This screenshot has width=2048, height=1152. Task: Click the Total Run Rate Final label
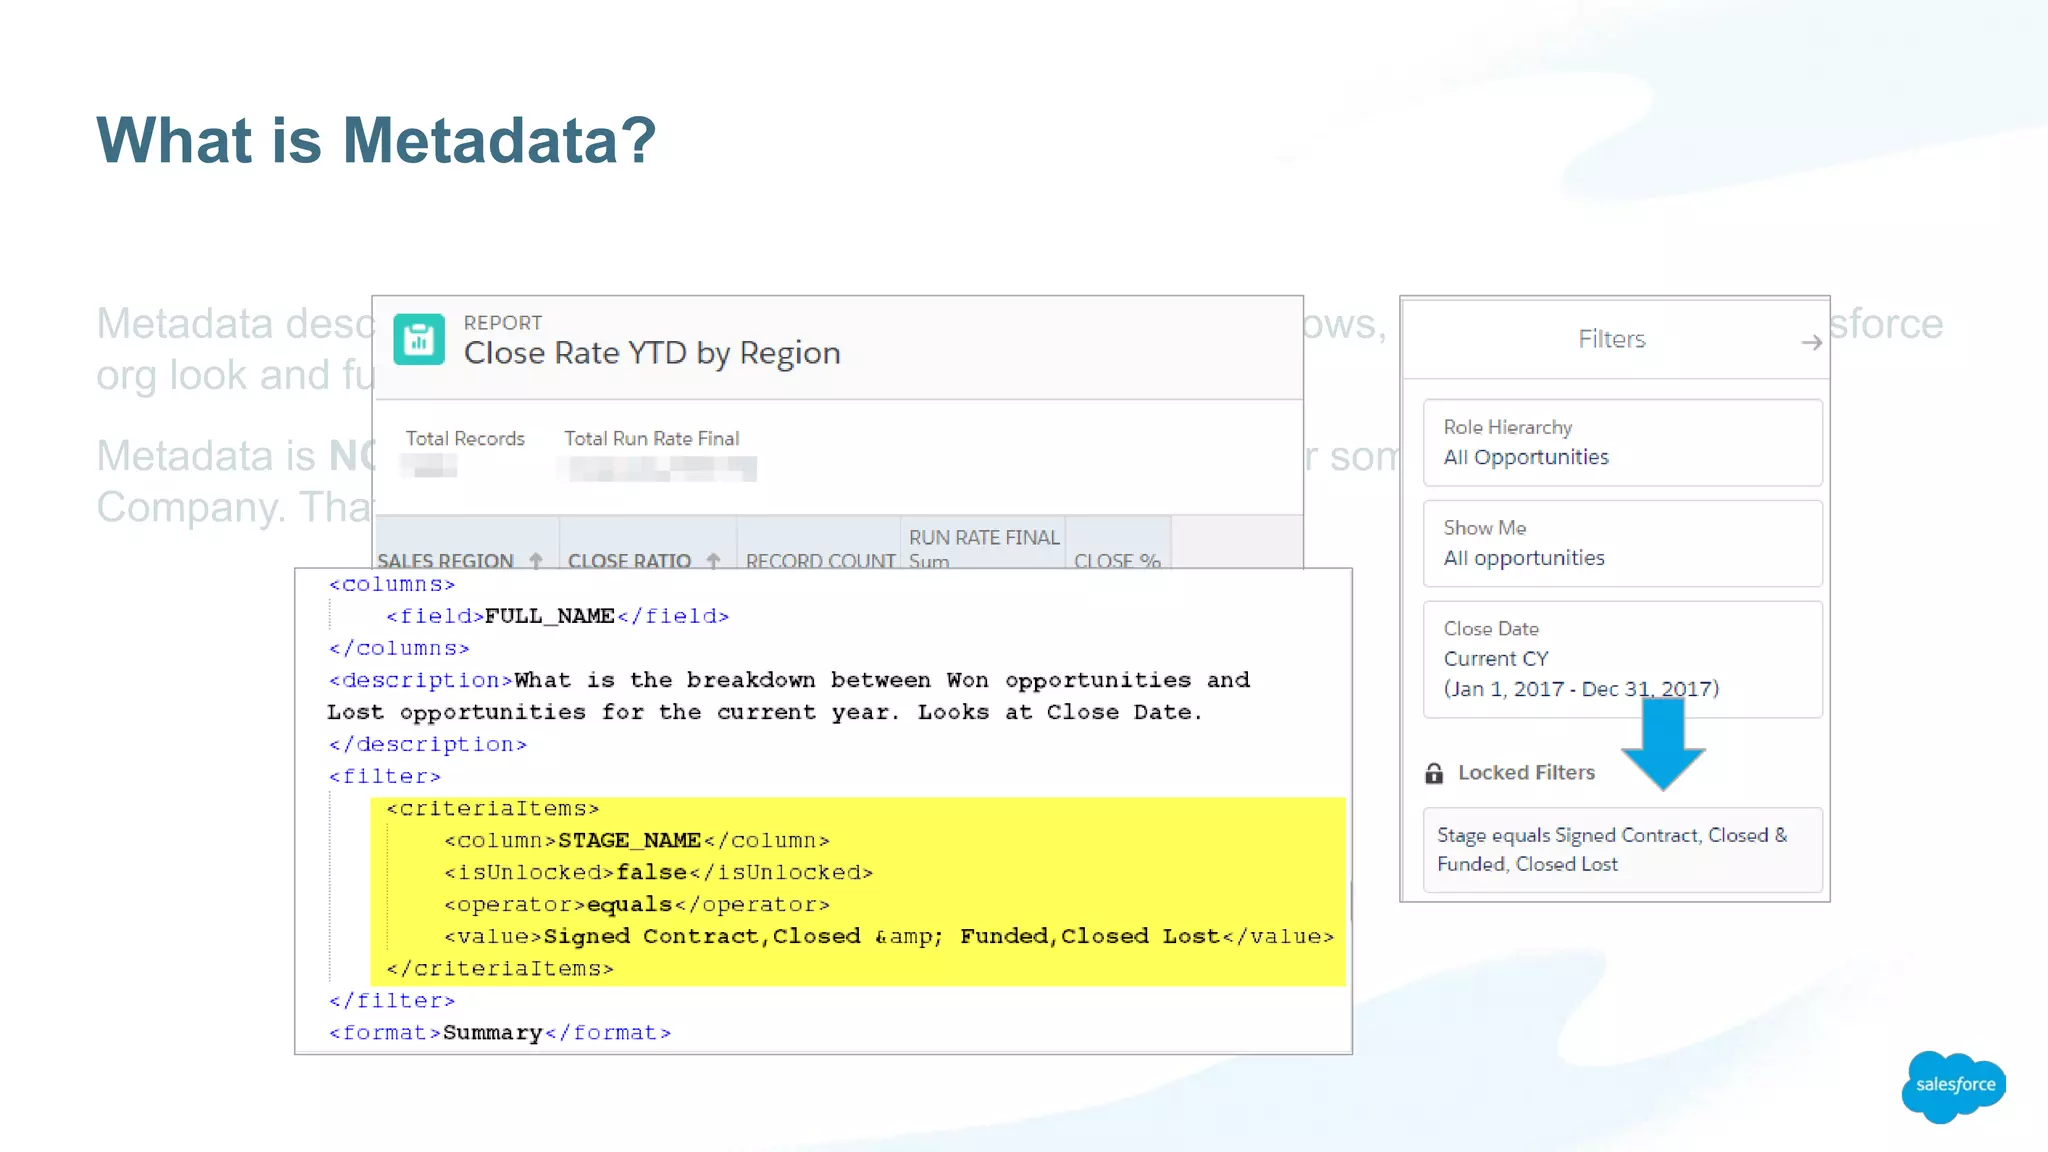click(x=652, y=438)
